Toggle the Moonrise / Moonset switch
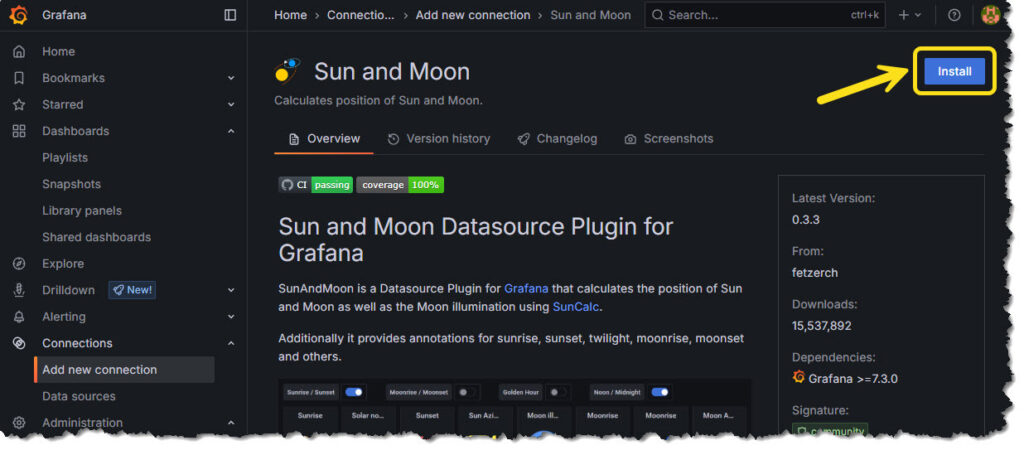Image resolution: width=1024 pixels, height=450 pixels. pos(466,393)
